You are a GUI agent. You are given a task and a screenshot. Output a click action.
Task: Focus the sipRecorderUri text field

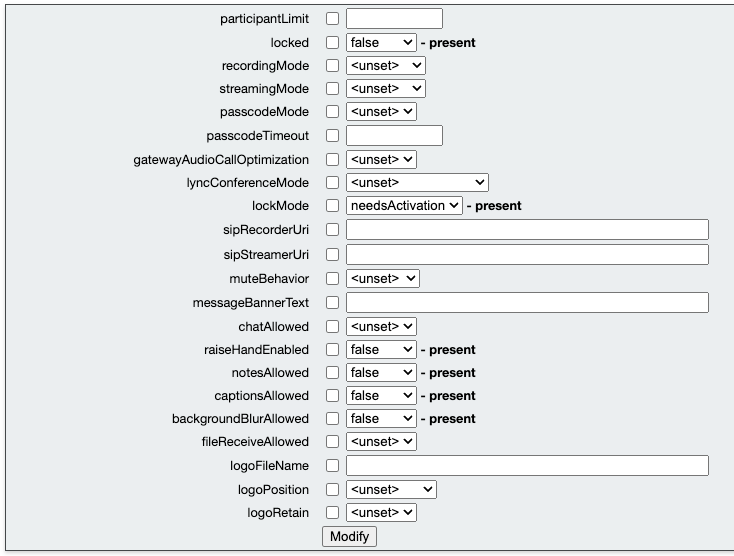coord(527,230)
